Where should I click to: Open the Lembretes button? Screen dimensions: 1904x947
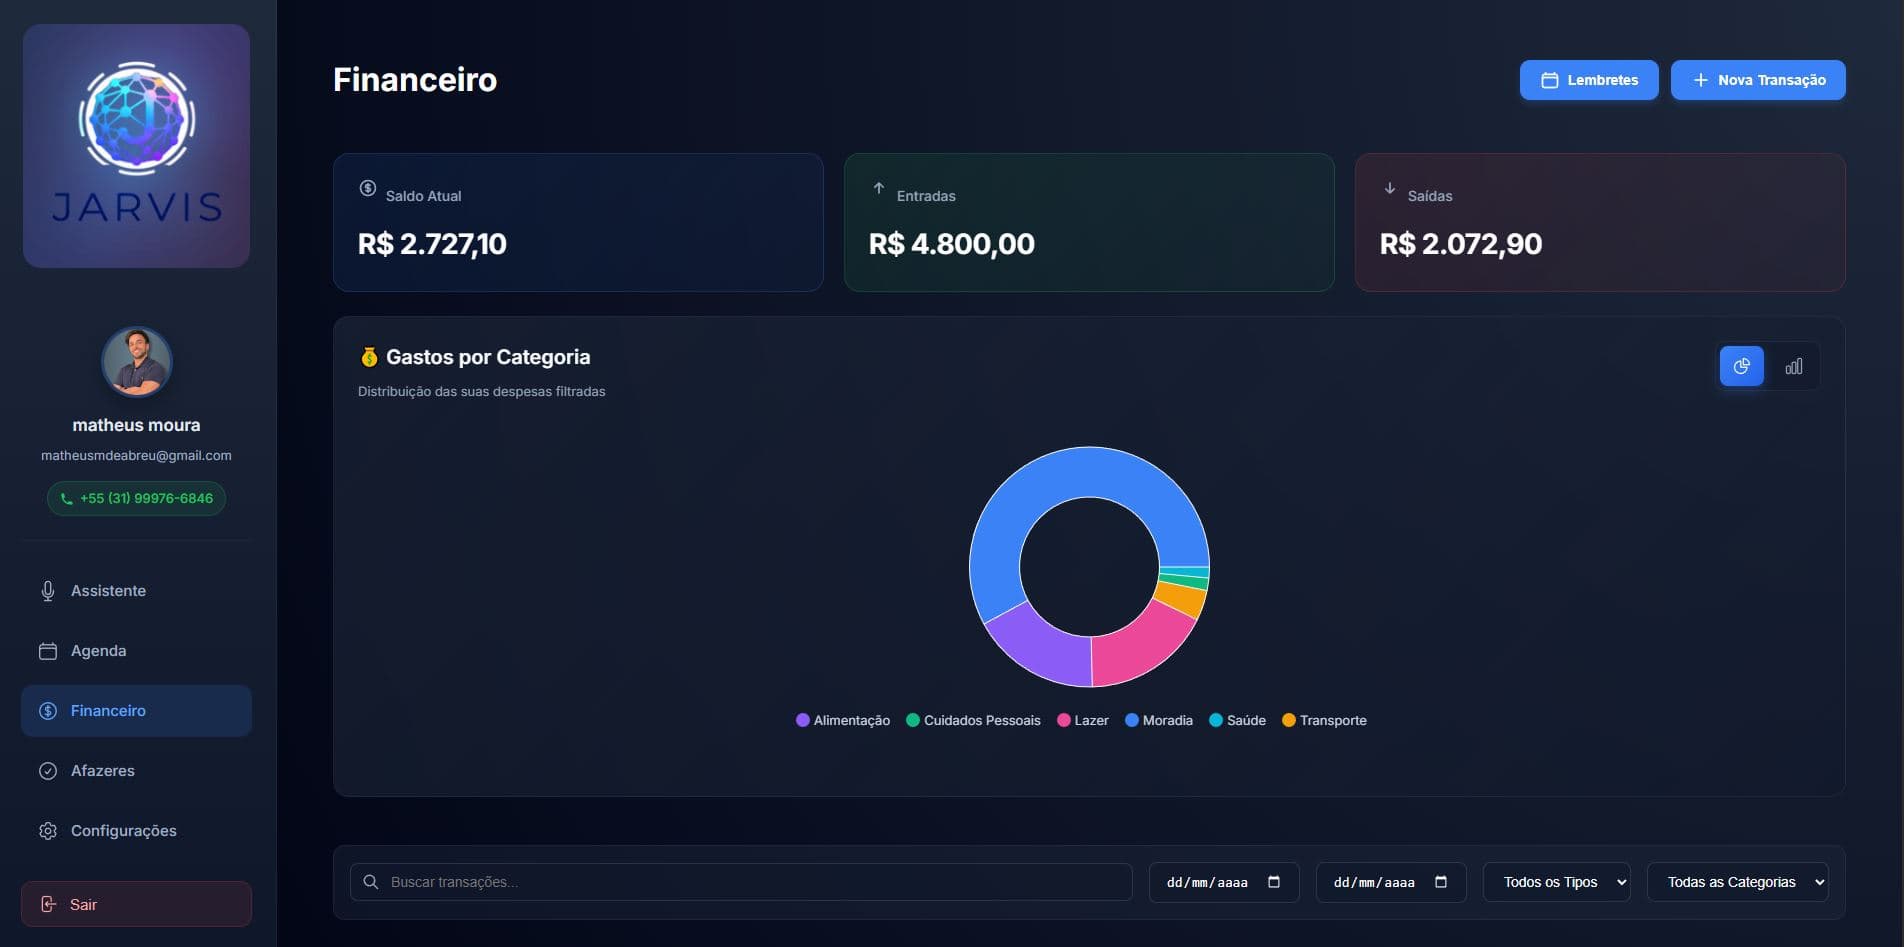pos(1589,80)
